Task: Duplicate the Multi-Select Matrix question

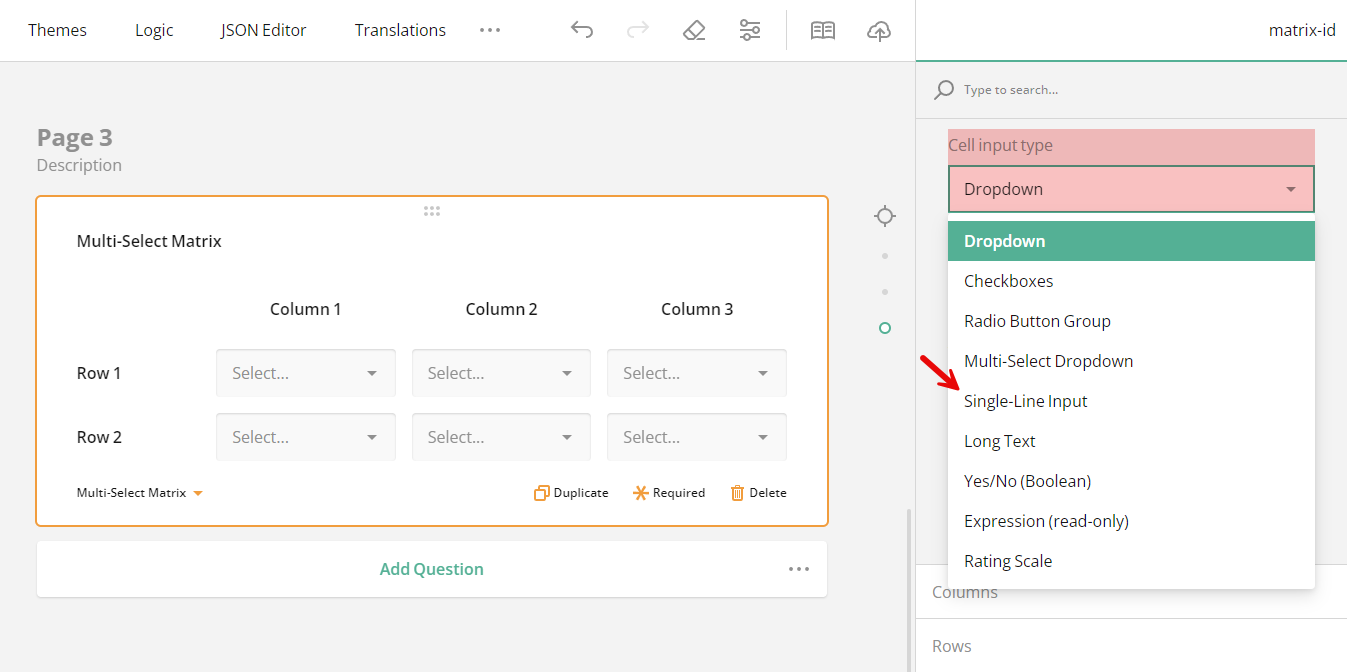Action: [570, 492]
